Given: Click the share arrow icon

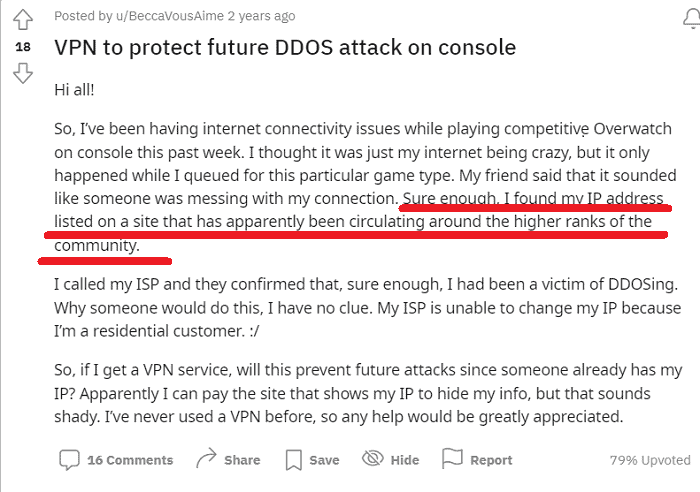Looking at the screenshot, I should point(207,460).
